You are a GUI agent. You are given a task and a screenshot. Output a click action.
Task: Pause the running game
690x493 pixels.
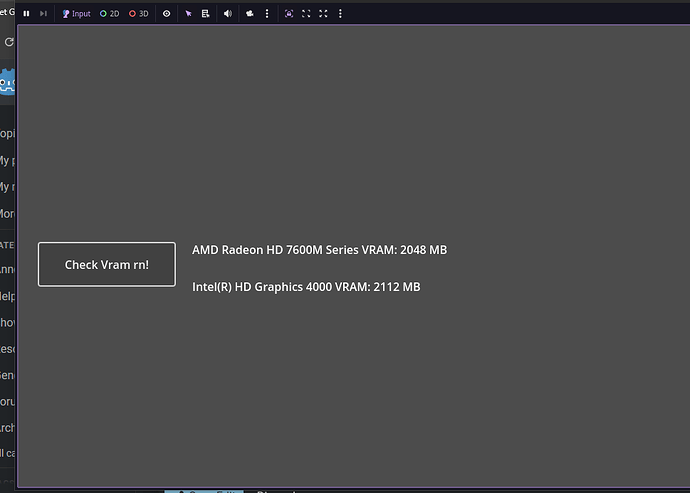coord(26,14)
